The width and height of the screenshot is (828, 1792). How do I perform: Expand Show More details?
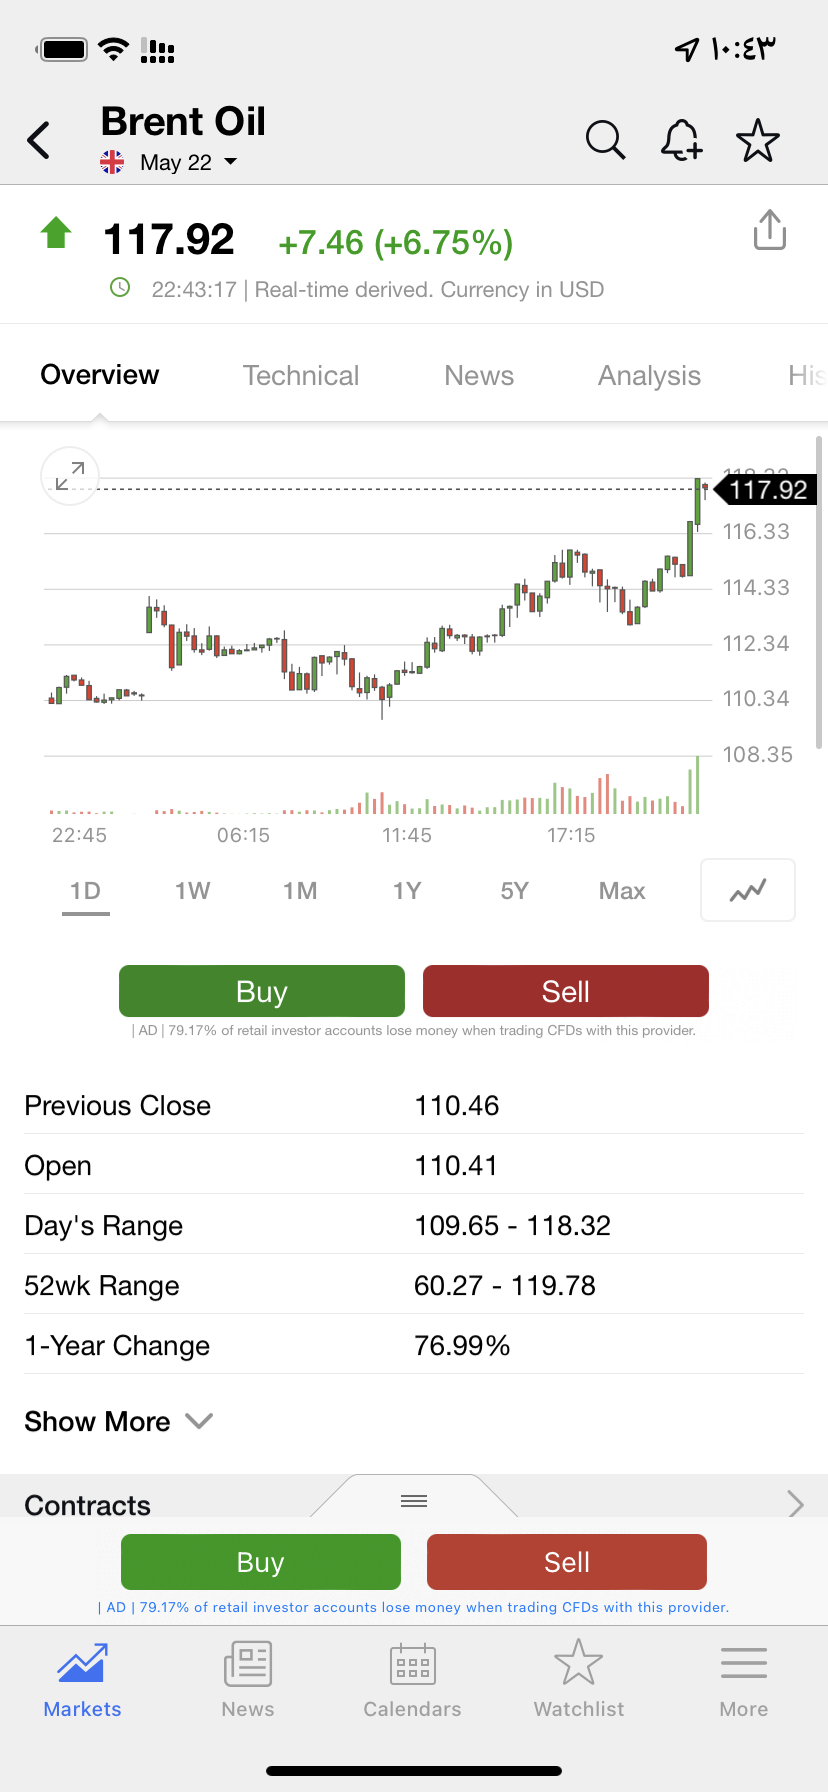point(118,1421)
